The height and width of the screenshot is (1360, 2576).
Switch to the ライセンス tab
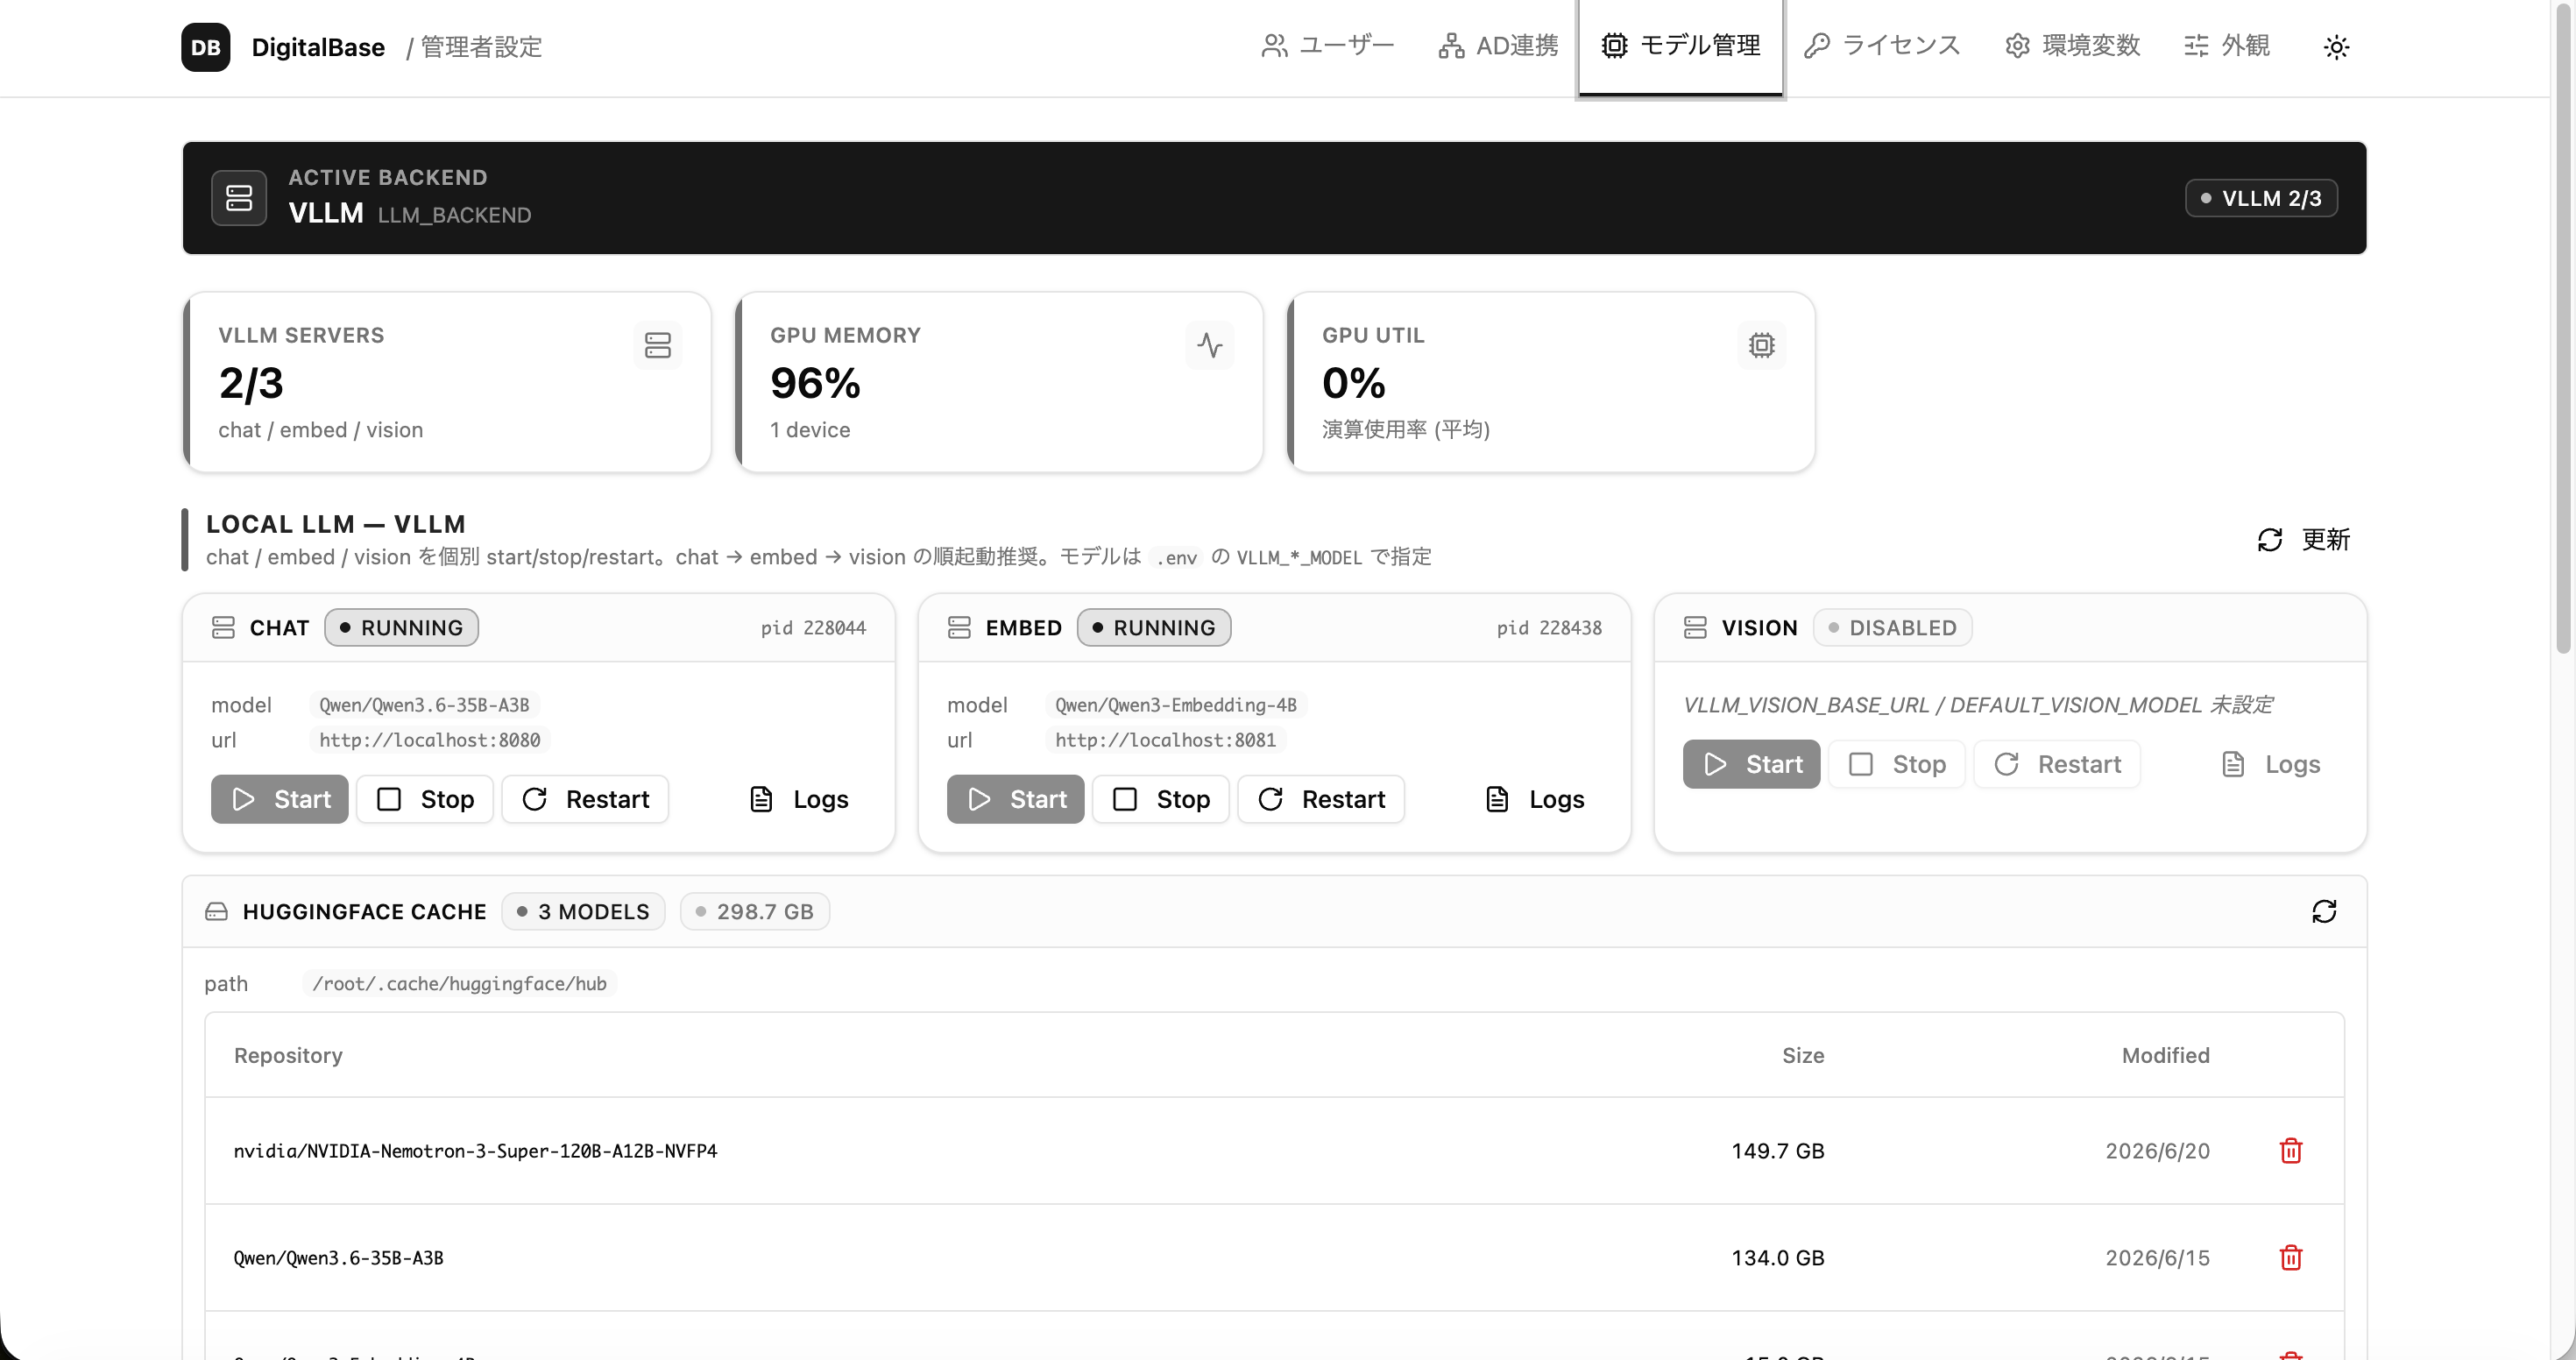1882,46
